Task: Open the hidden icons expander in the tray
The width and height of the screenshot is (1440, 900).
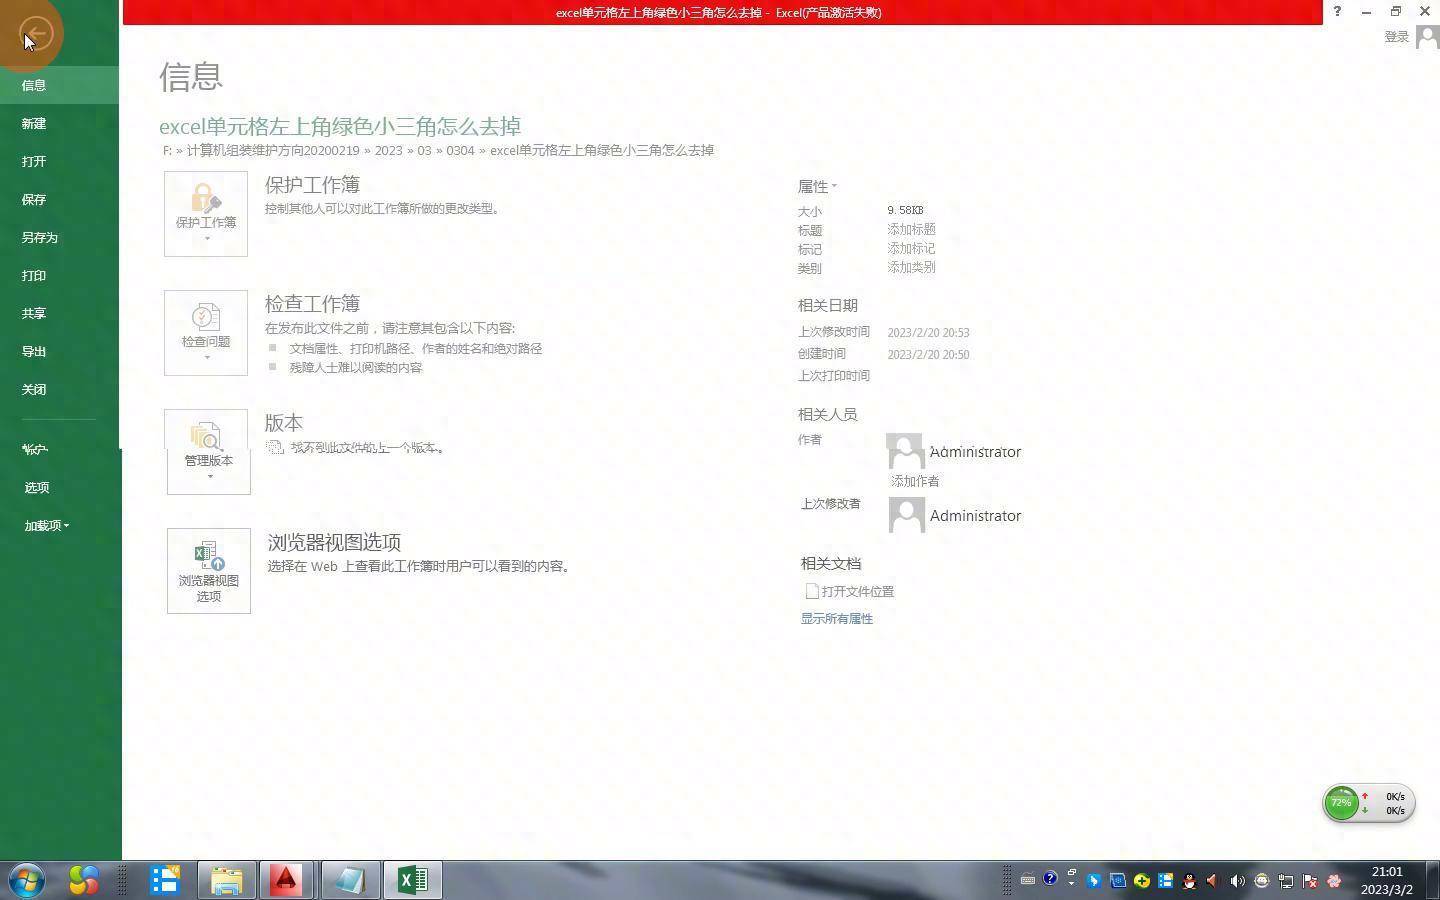Action: coord(1072,881)
